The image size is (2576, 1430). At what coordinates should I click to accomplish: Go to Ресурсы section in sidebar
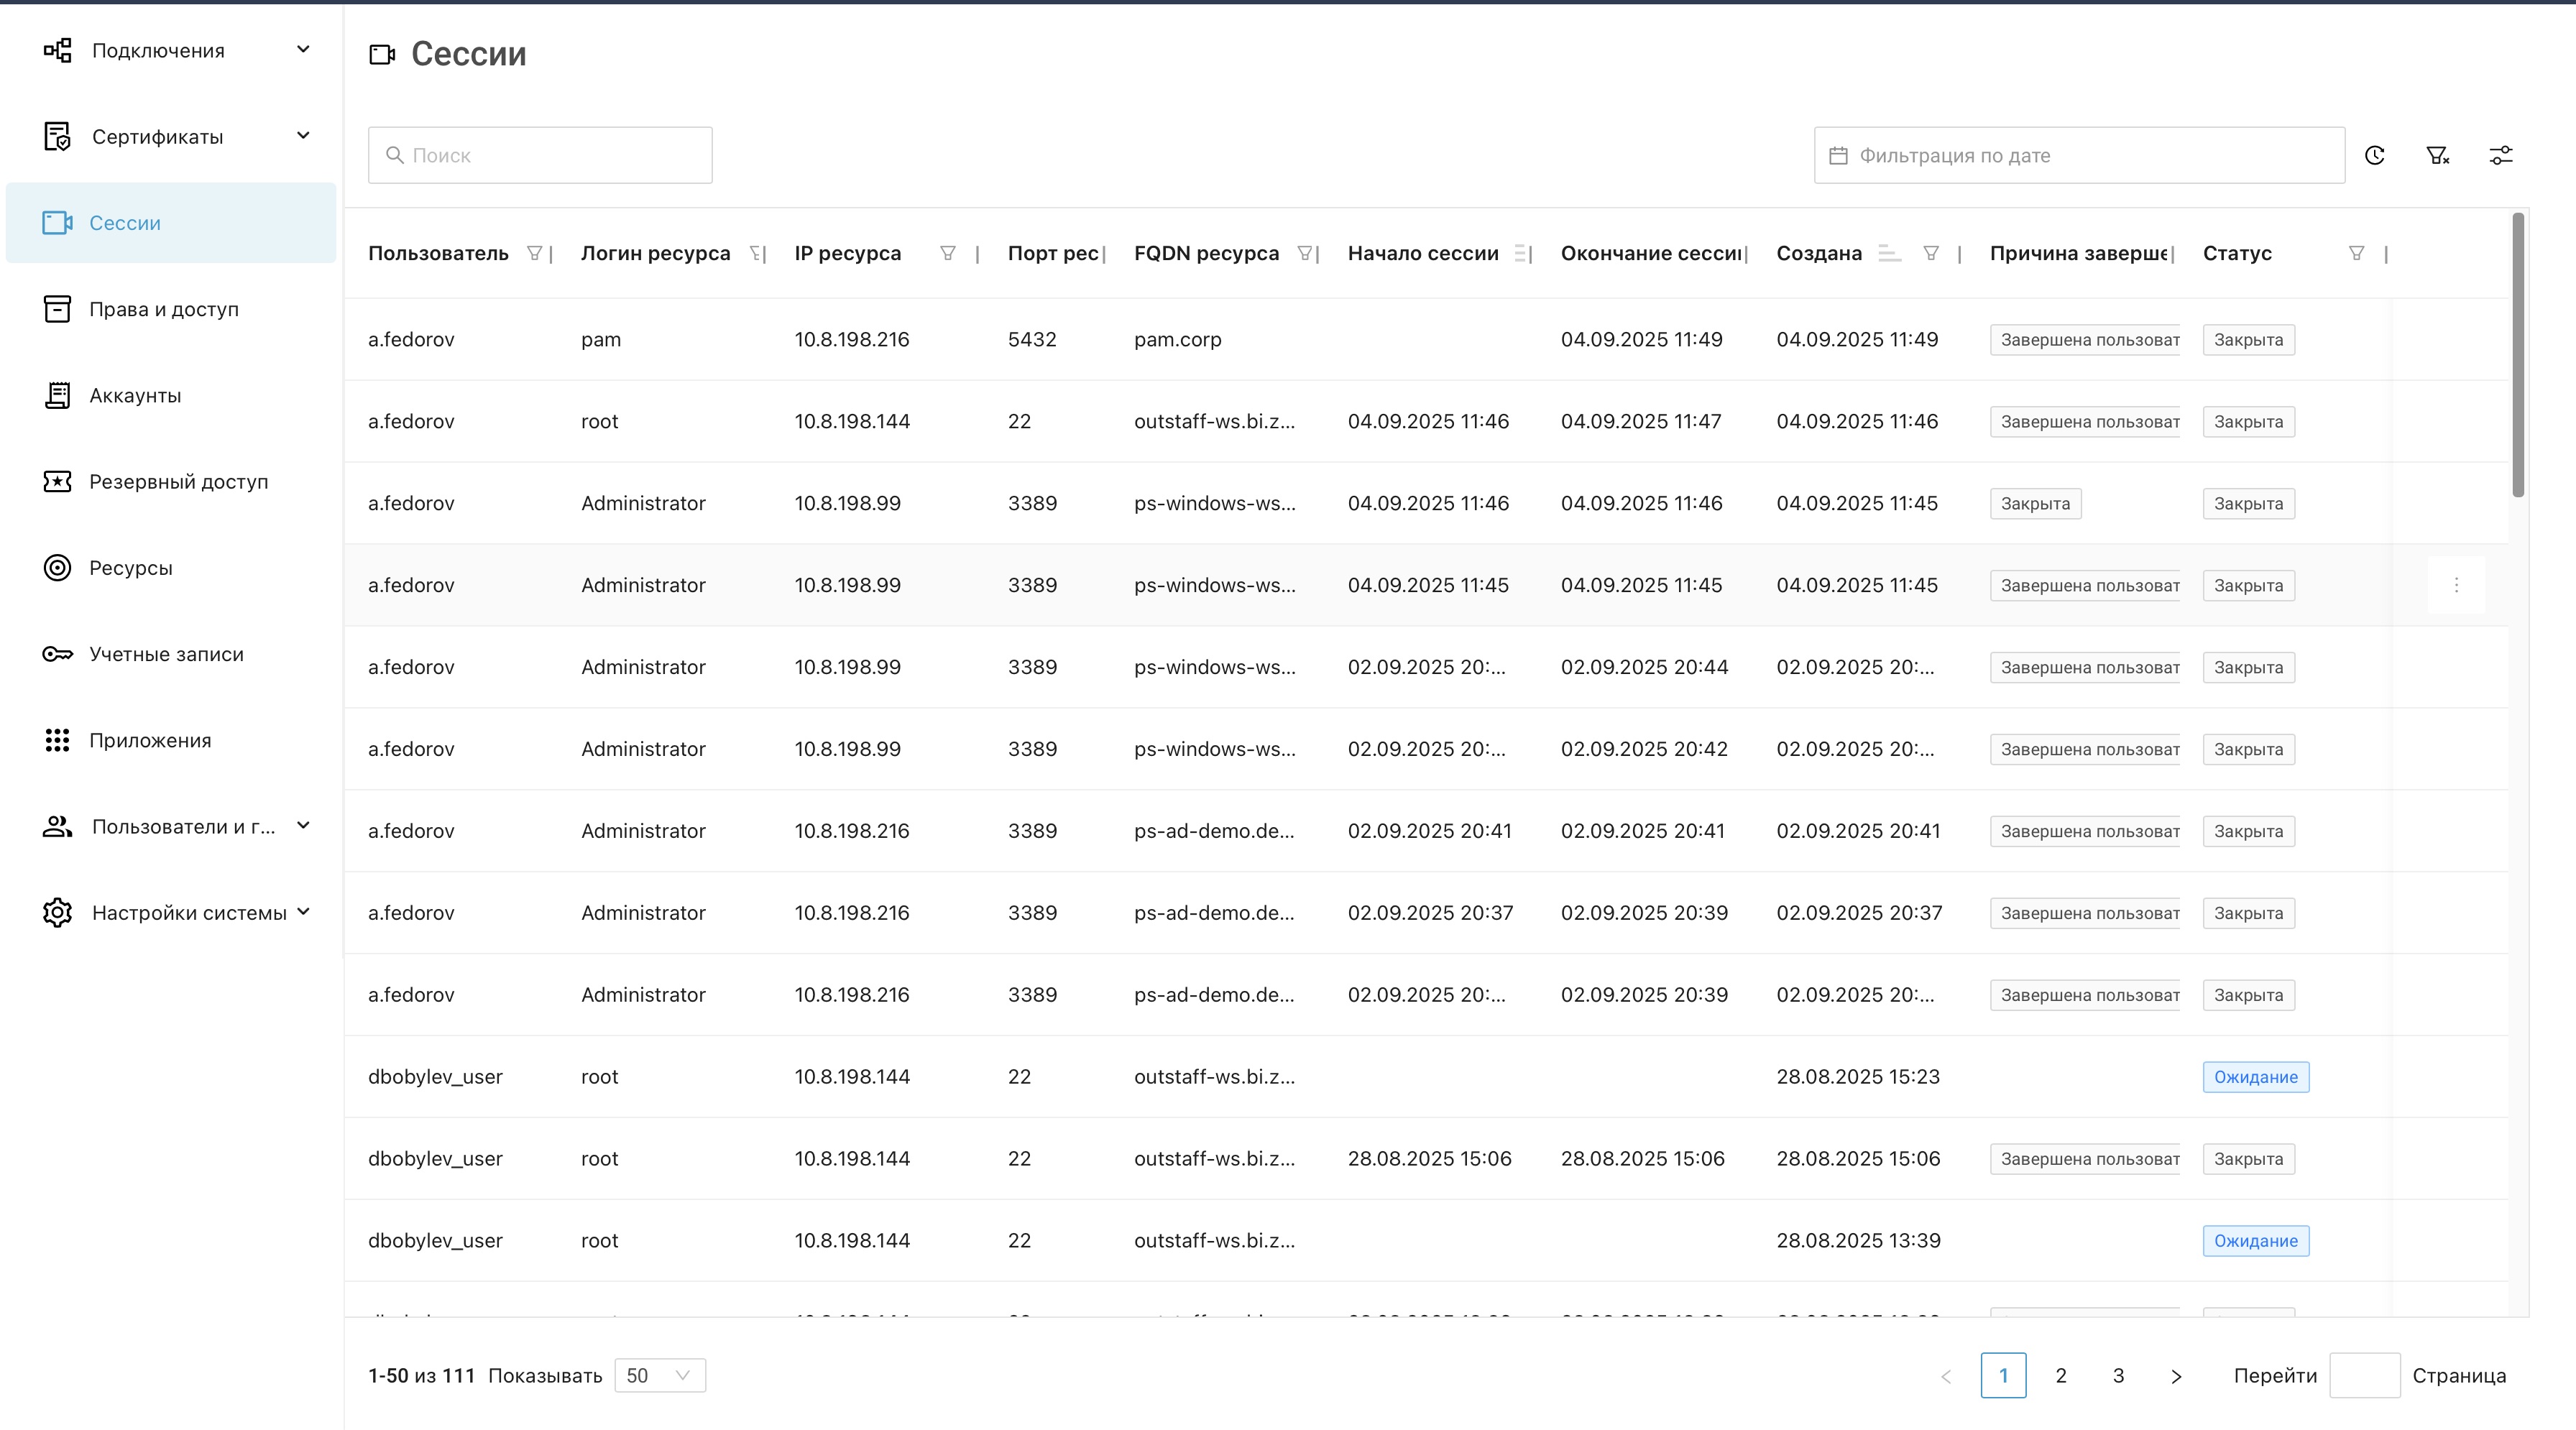tap(131, 568)
